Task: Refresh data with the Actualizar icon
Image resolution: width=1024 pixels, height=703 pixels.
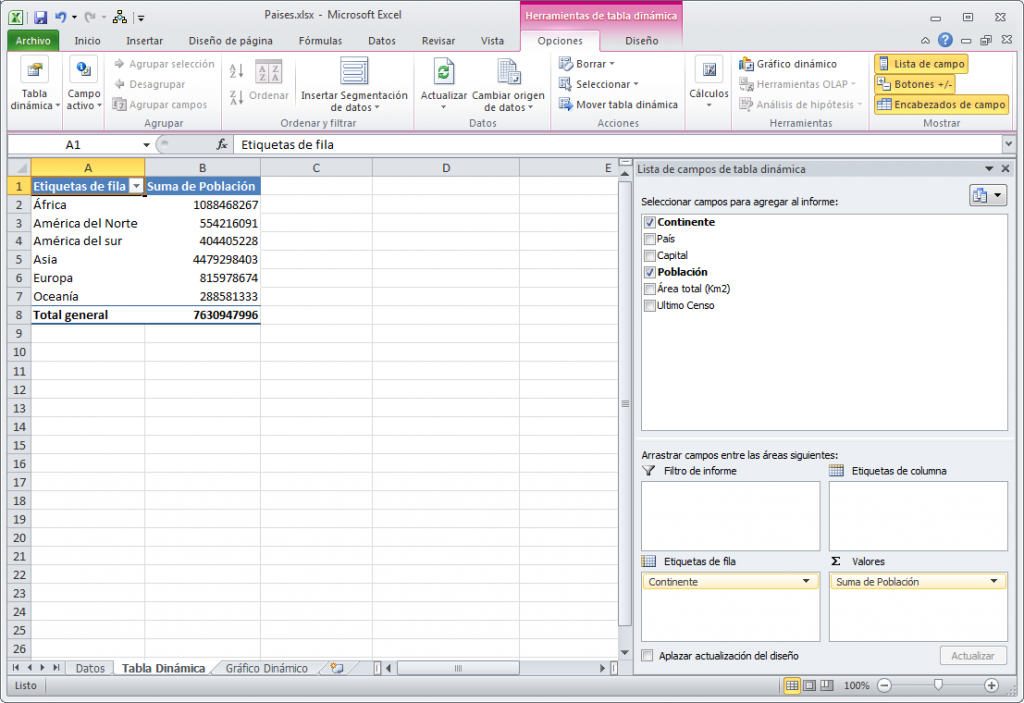Action: (443, 71)
